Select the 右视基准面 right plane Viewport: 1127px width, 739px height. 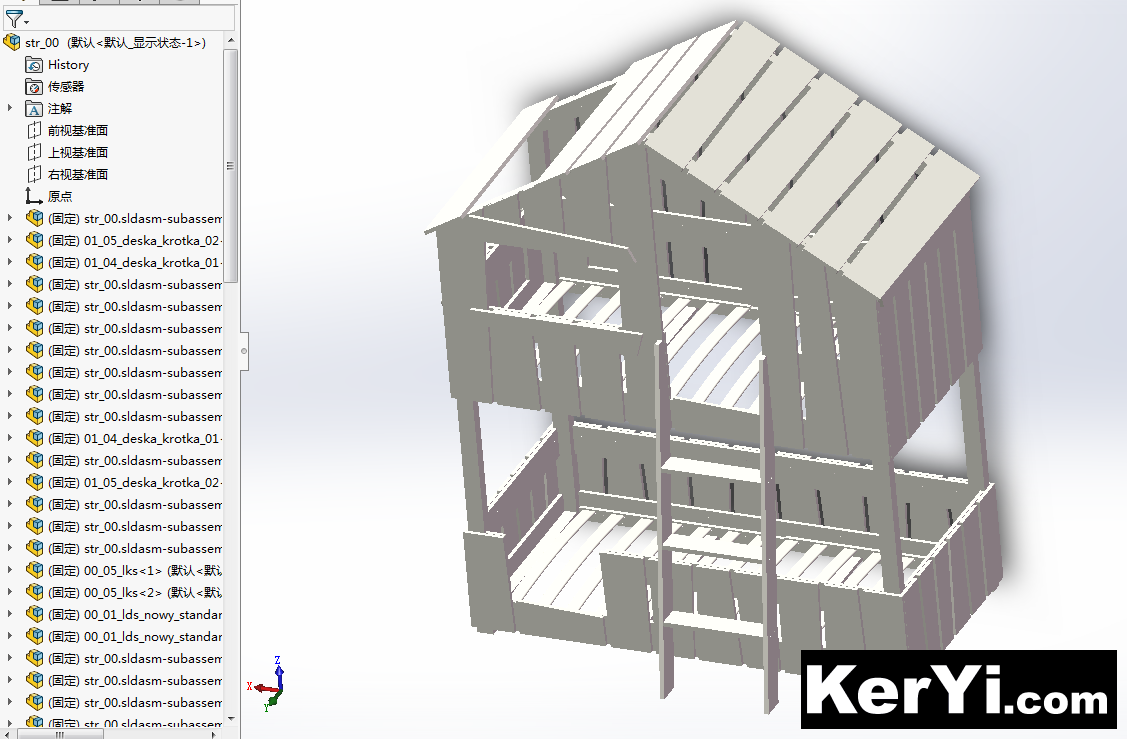click(77, 174)
